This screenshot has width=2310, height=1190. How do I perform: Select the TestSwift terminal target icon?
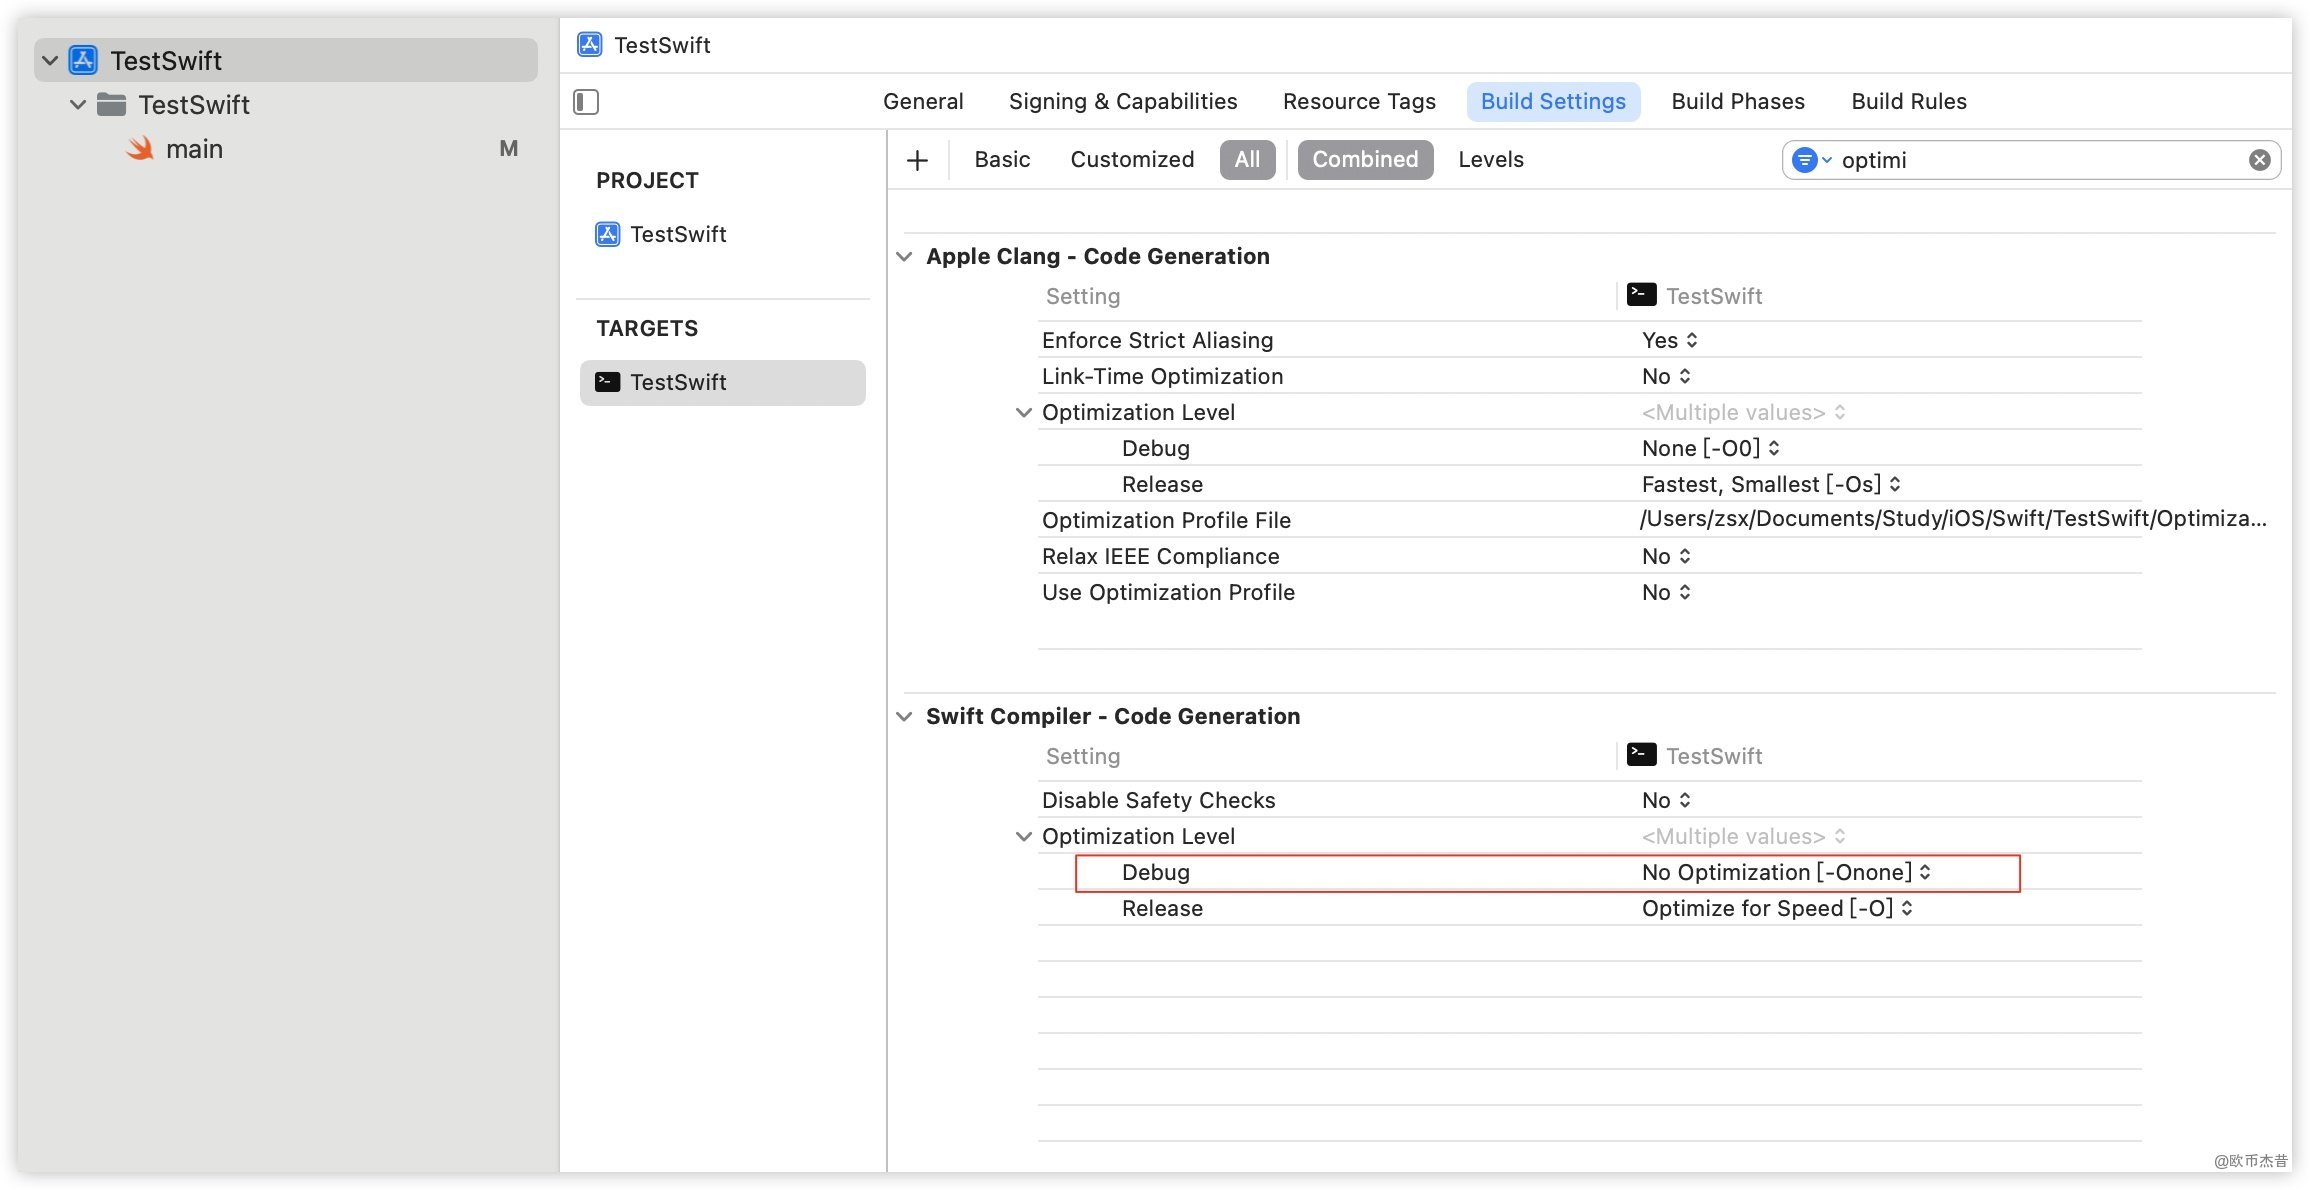pyautogui.click(x=607, y=382)
